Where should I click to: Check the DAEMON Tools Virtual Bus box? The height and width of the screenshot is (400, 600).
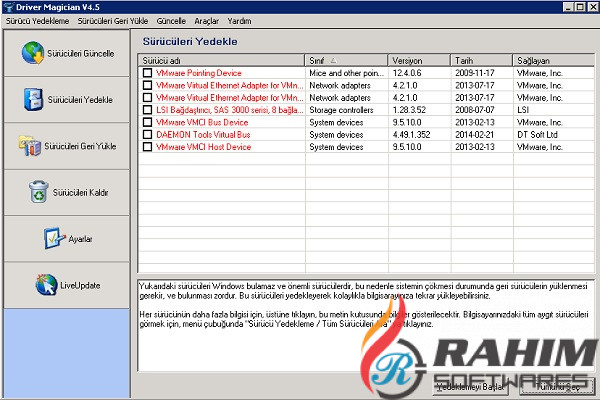pos(147,134)
